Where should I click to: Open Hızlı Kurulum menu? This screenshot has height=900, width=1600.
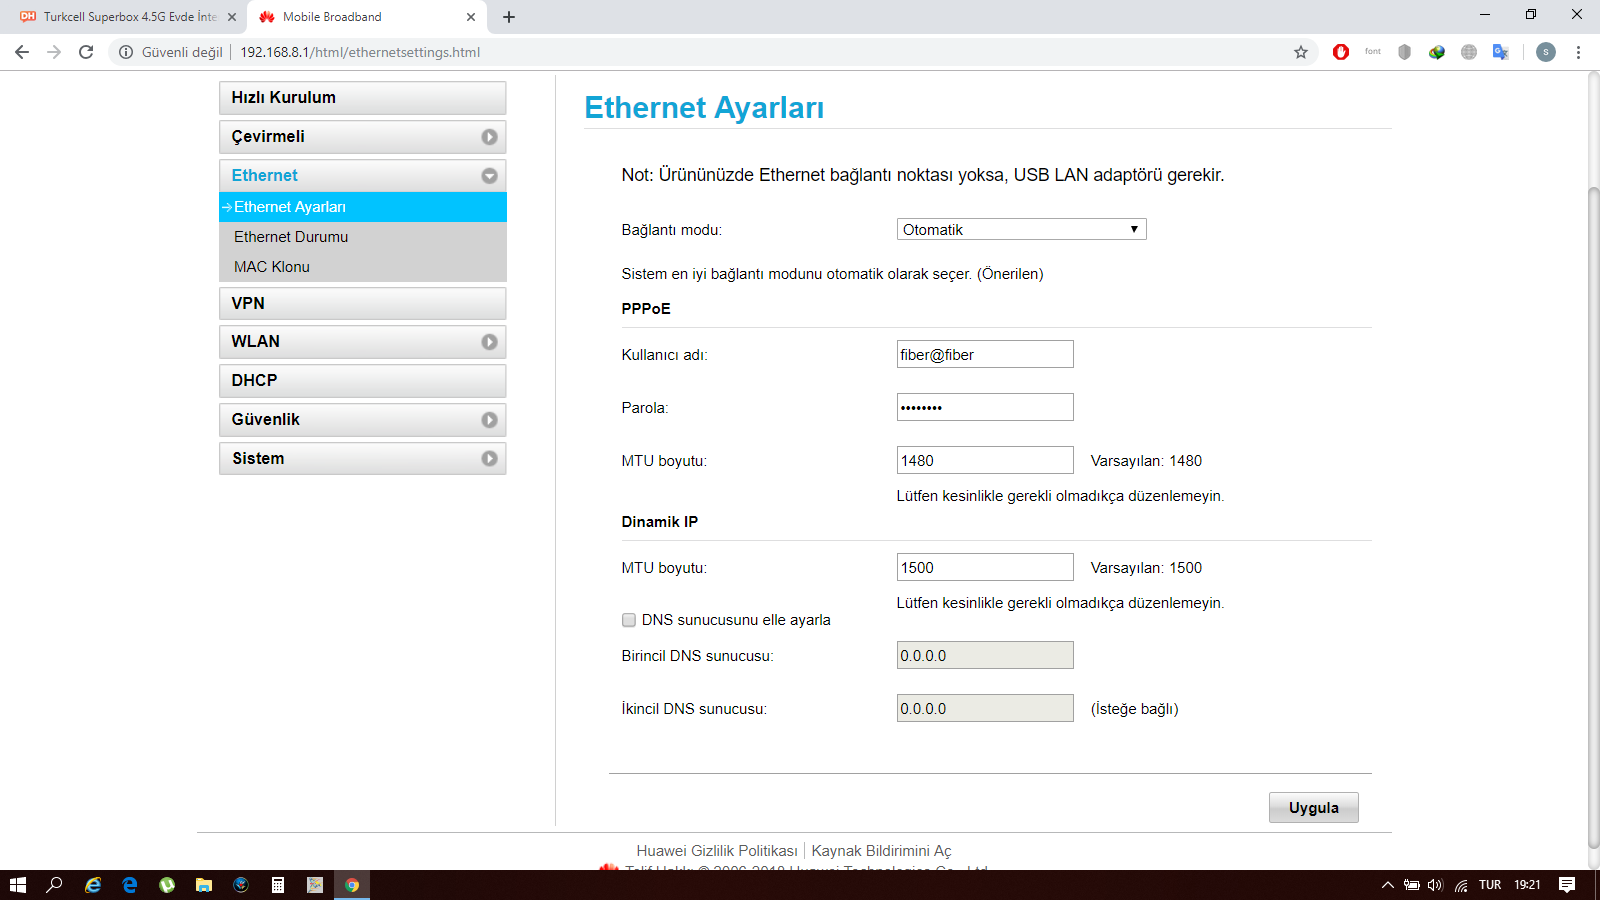[362, 98]
